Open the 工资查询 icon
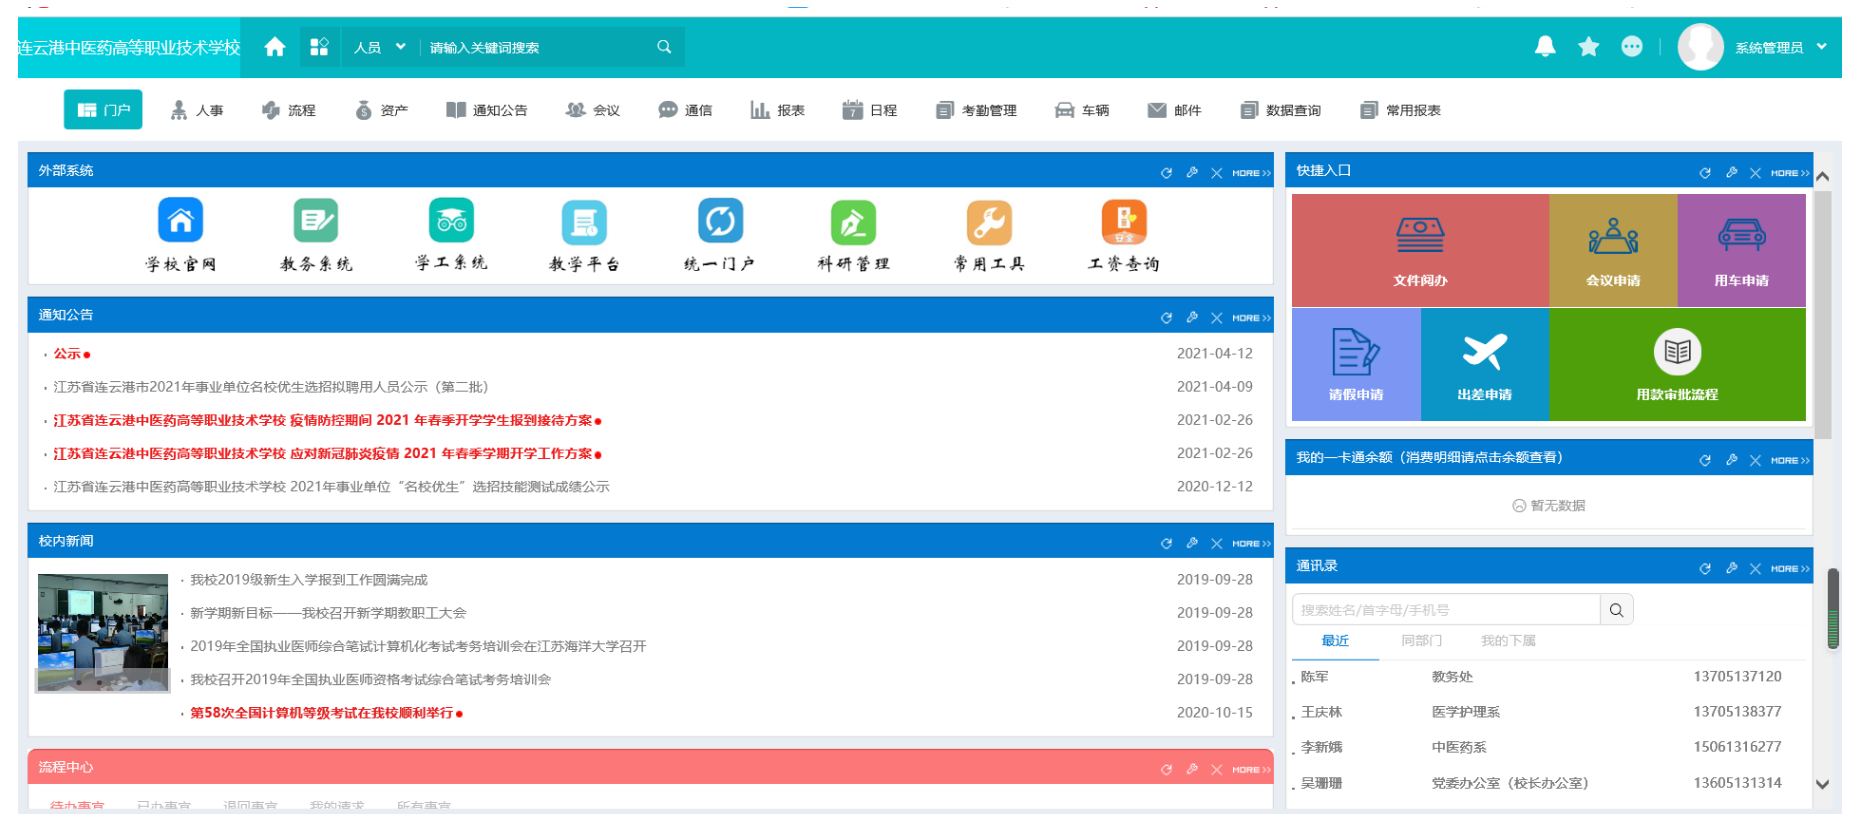Viewport: 1860px width, 822px height. 1124,221
